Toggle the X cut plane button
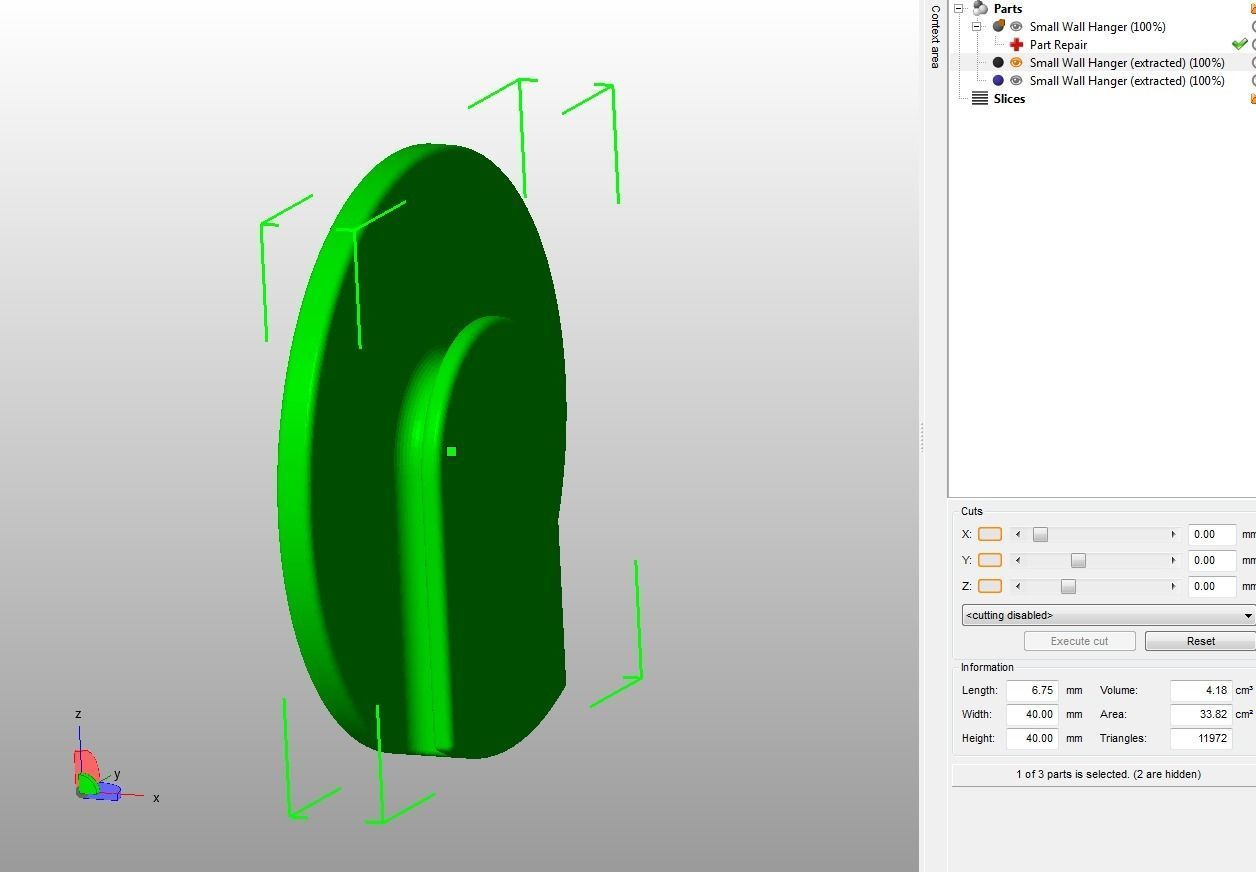The height and width of the screenshot is (872, 1256). pyautogui.click(x=989, y=534)
